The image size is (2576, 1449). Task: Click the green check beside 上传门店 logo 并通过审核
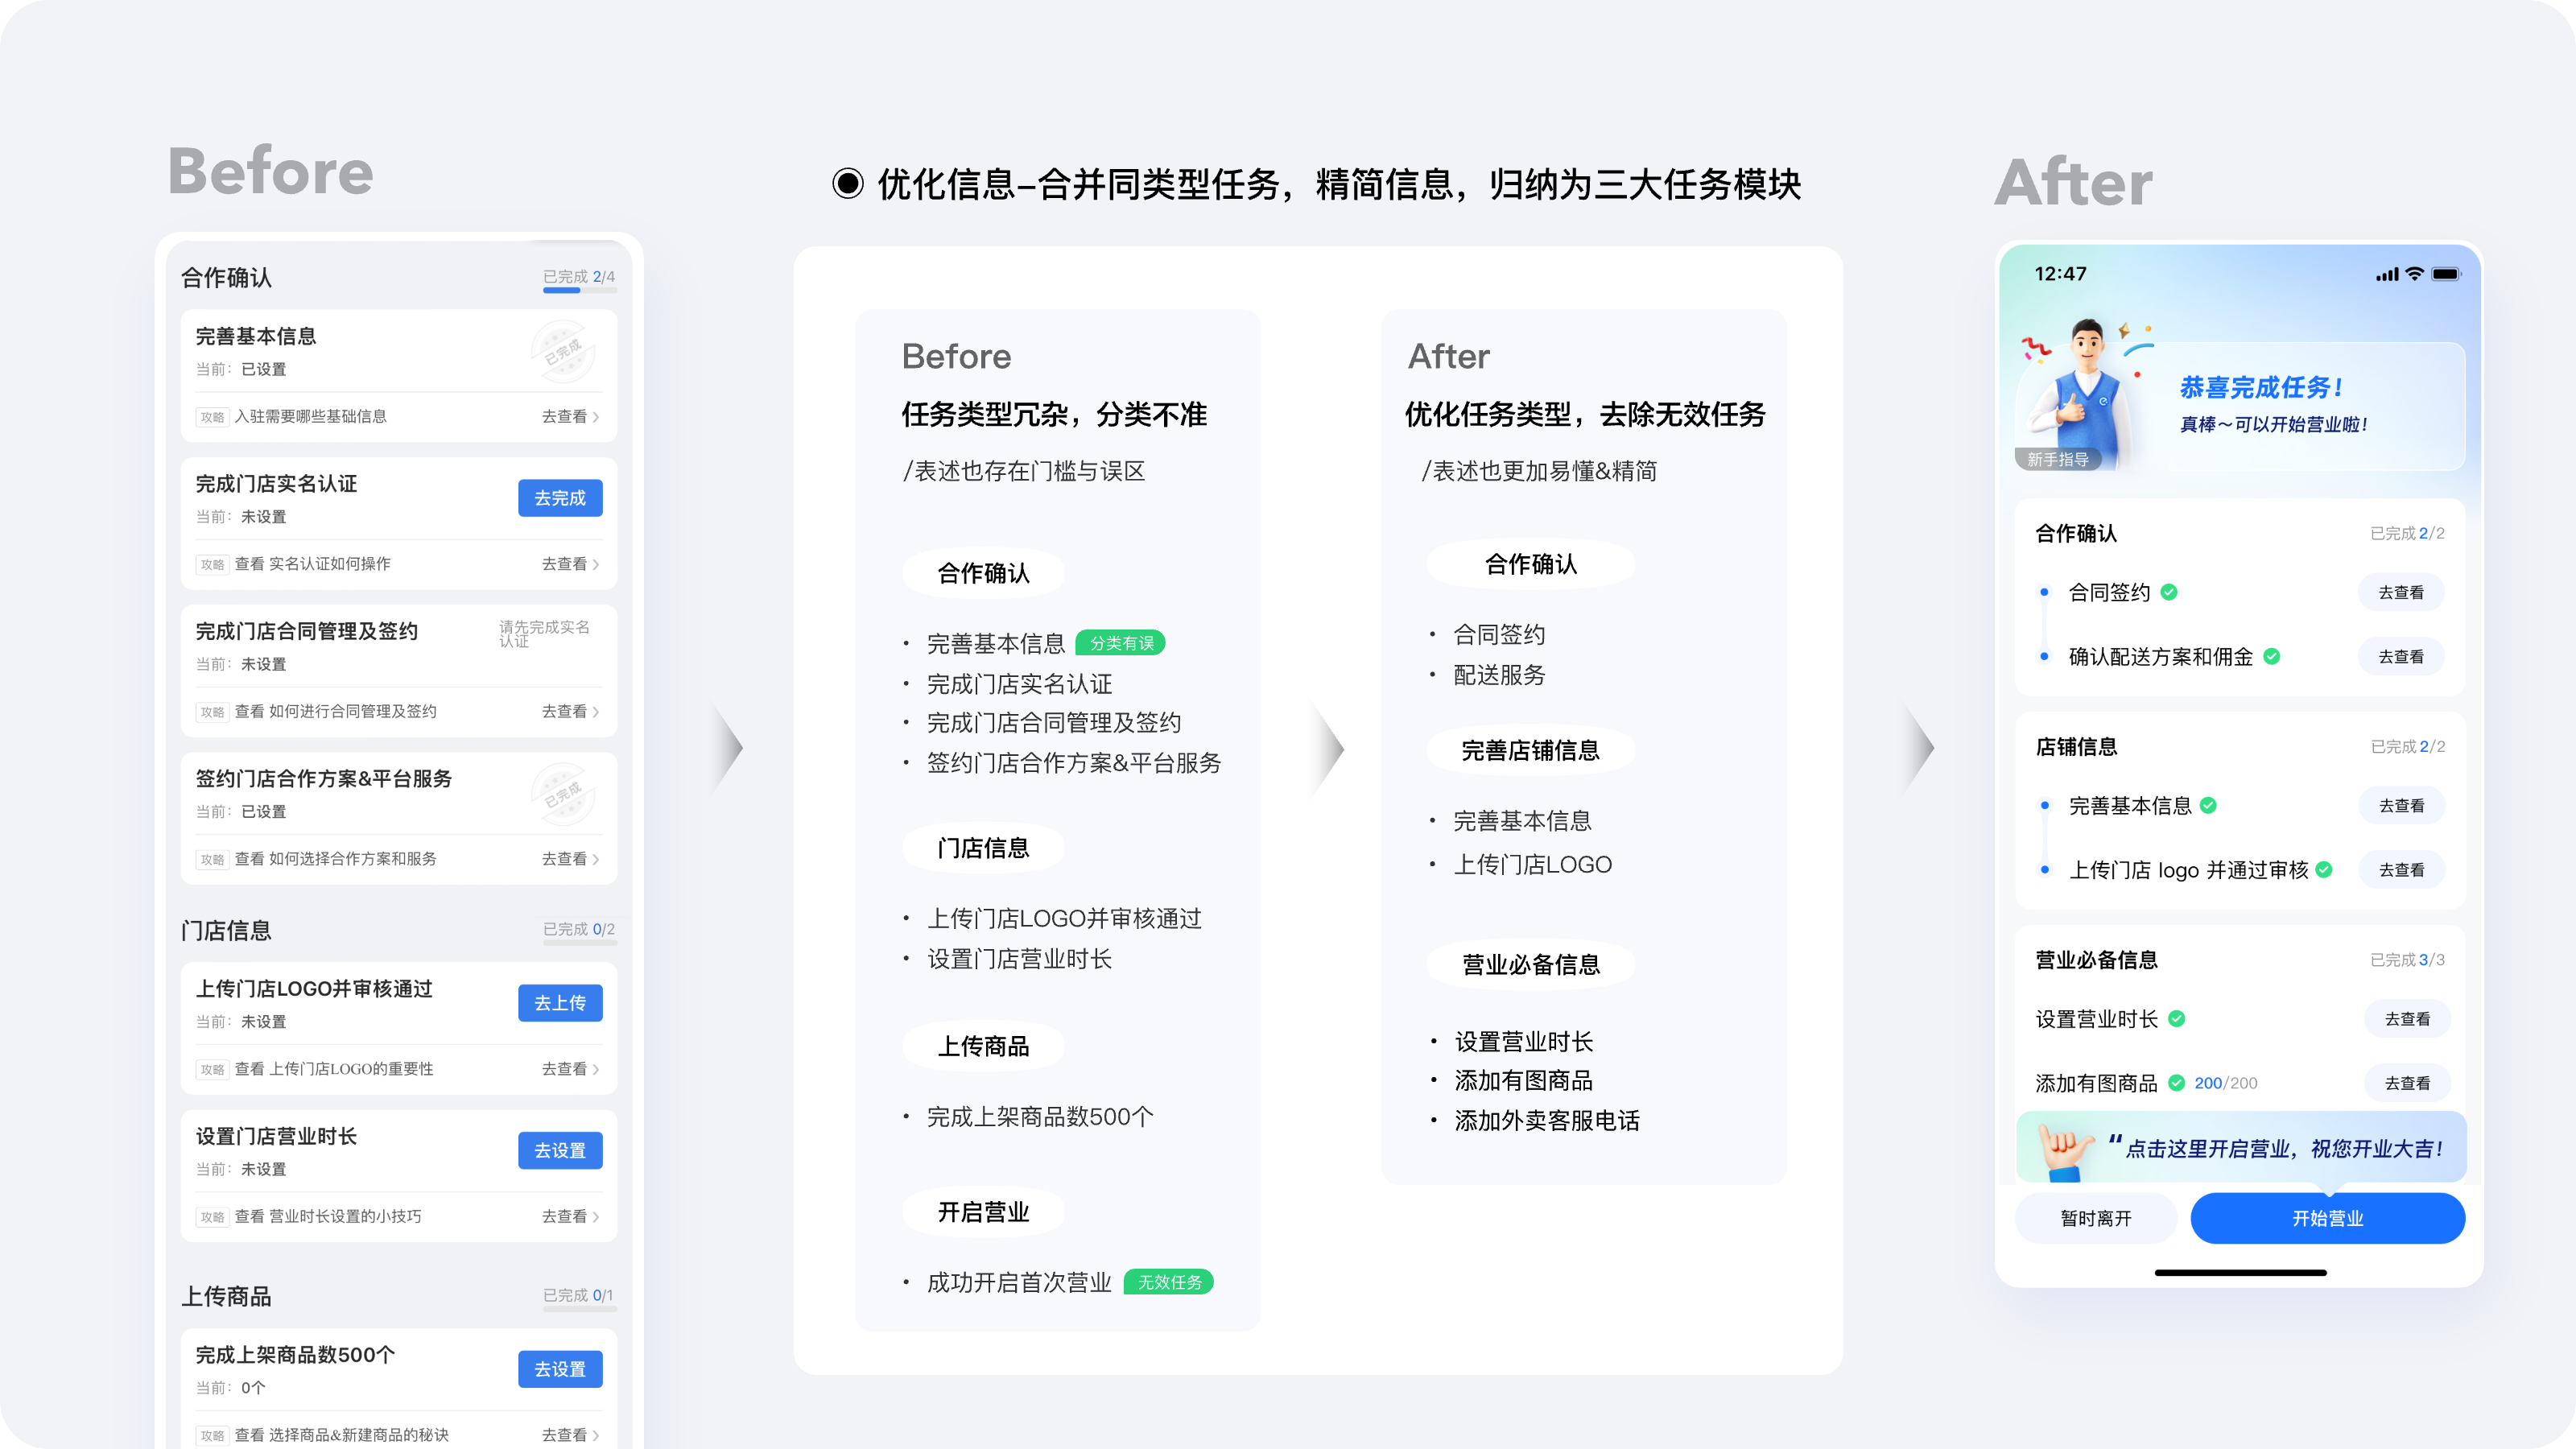click(2324, 870)
